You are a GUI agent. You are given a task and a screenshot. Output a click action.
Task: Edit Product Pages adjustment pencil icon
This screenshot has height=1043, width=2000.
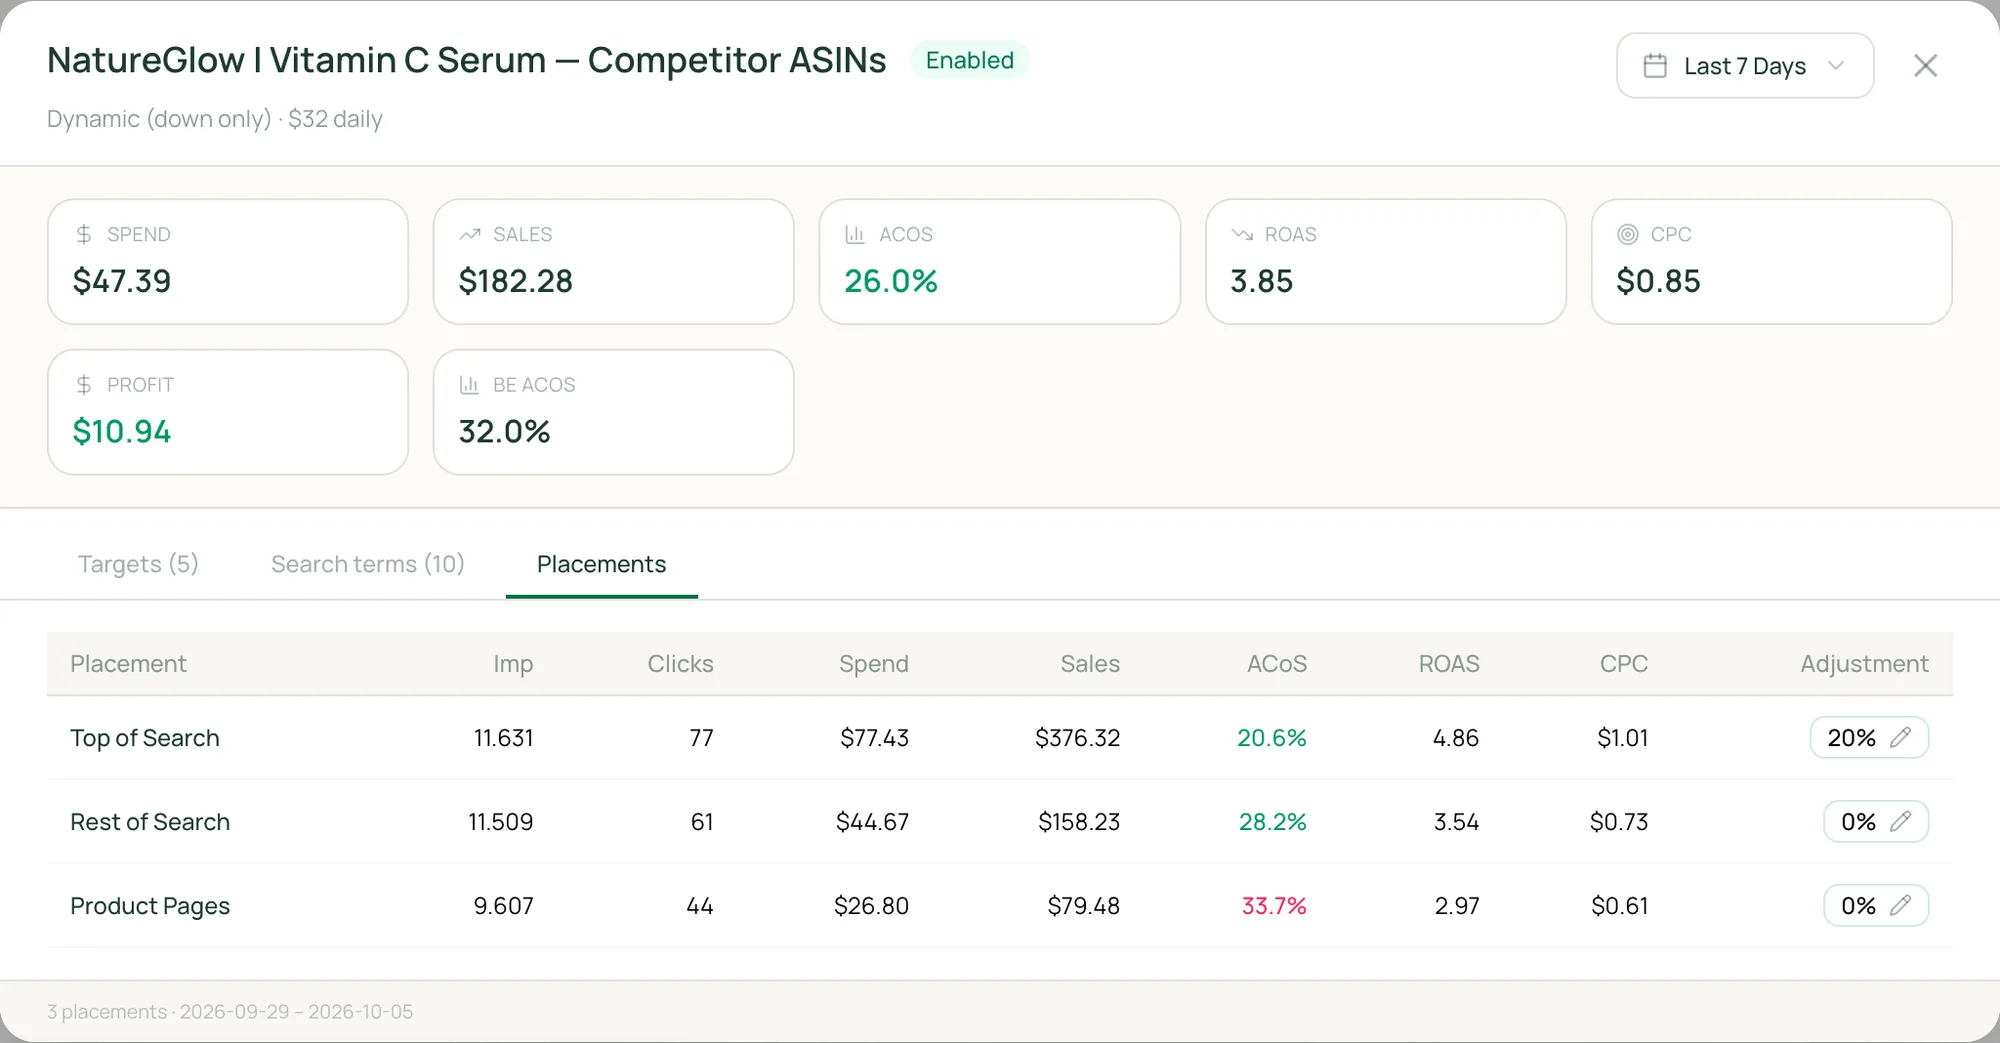1901,906
